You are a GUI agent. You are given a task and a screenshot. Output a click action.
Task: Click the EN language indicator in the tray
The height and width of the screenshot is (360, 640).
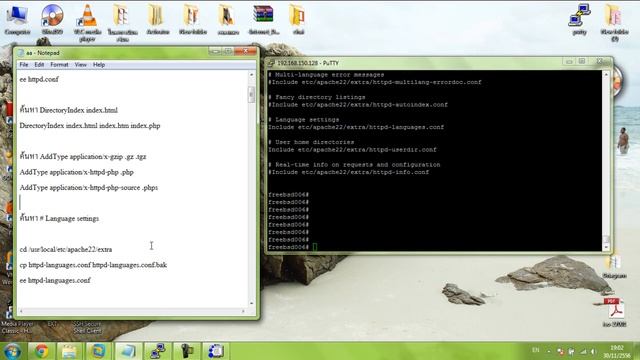click(536, 350)
